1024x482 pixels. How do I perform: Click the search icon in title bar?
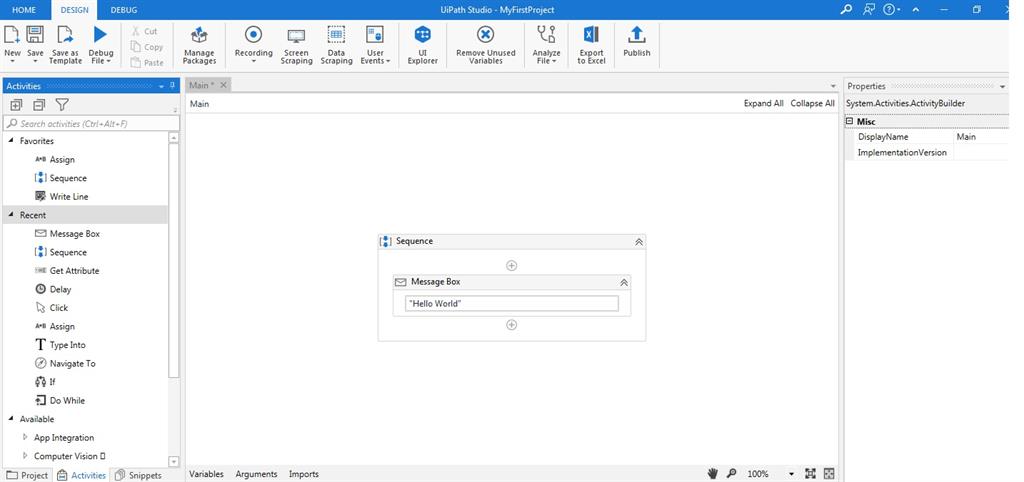point(846,9)
